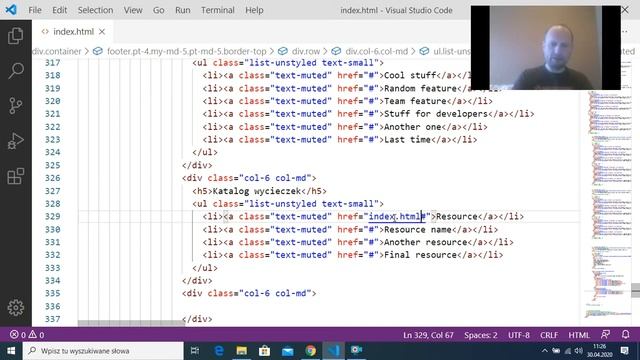Open Microsoft Store from taskbar

(264, 351)
